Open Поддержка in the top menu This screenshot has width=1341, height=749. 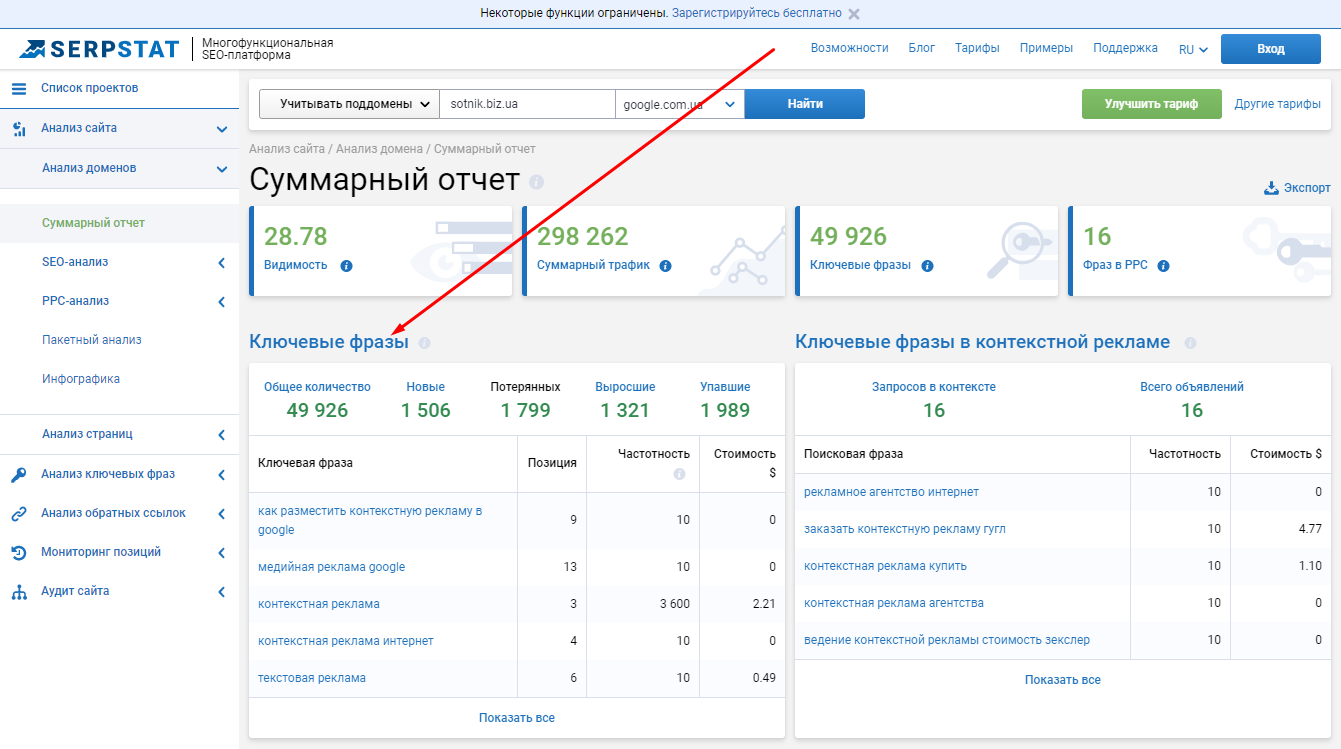[x=1125, y=48]
